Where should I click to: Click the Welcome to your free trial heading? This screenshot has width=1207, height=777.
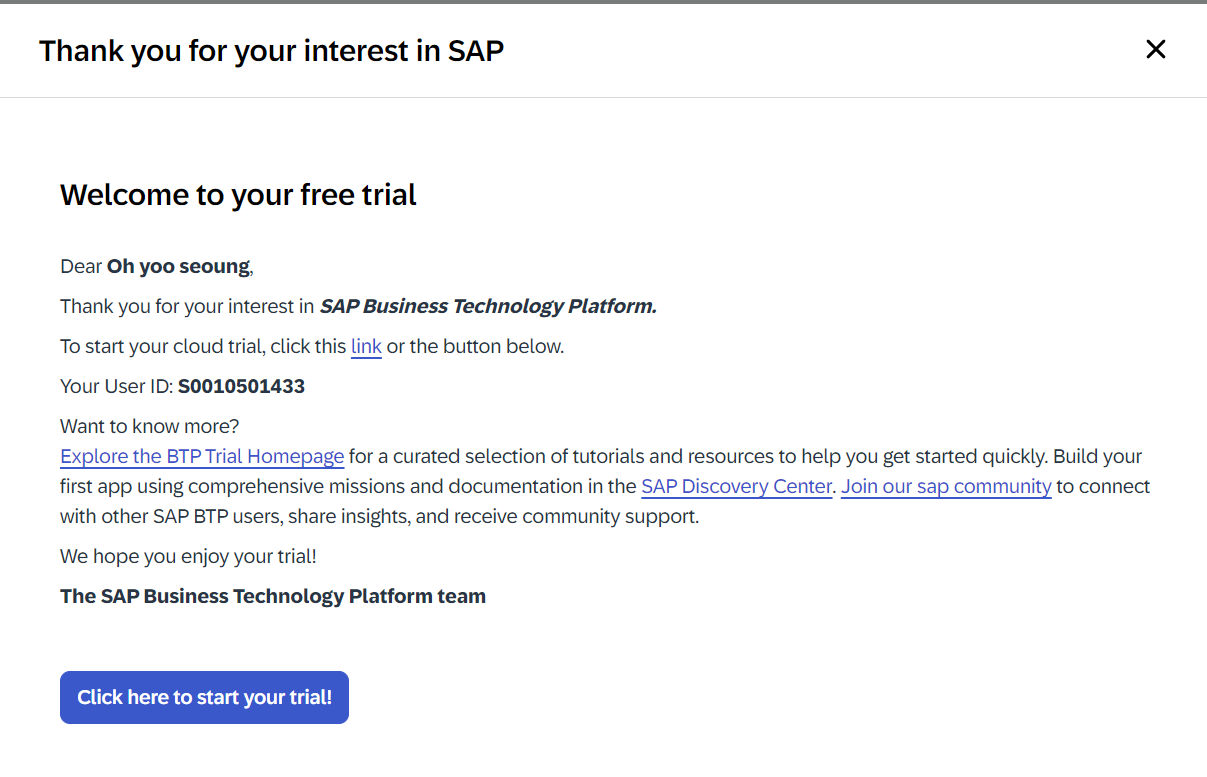[x=238, y=194]
